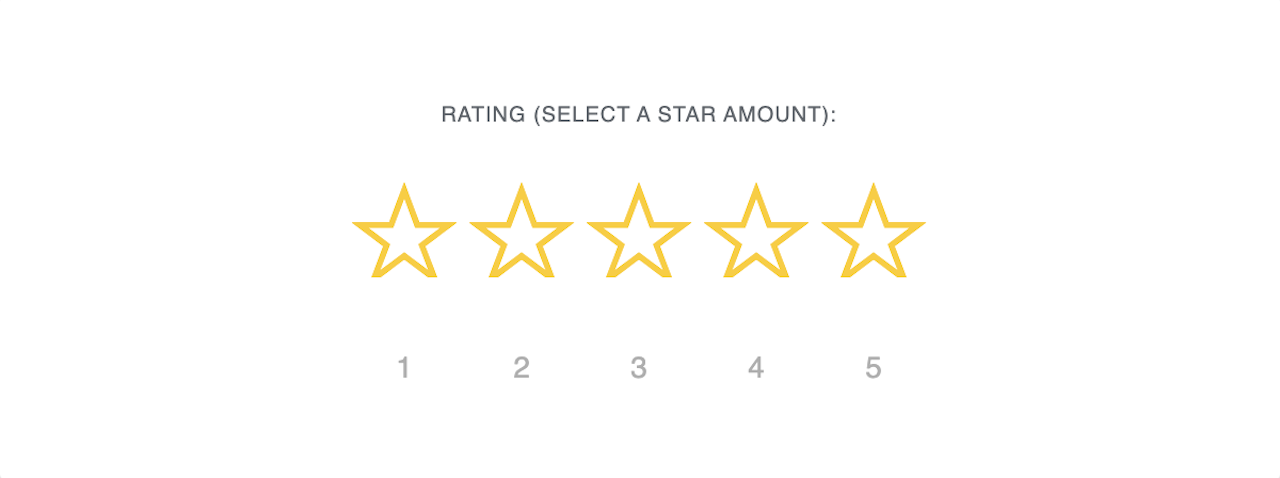This screenshot has height=478, width=1280.
Task: Select the number 4 label
Action: click(756, 369)
